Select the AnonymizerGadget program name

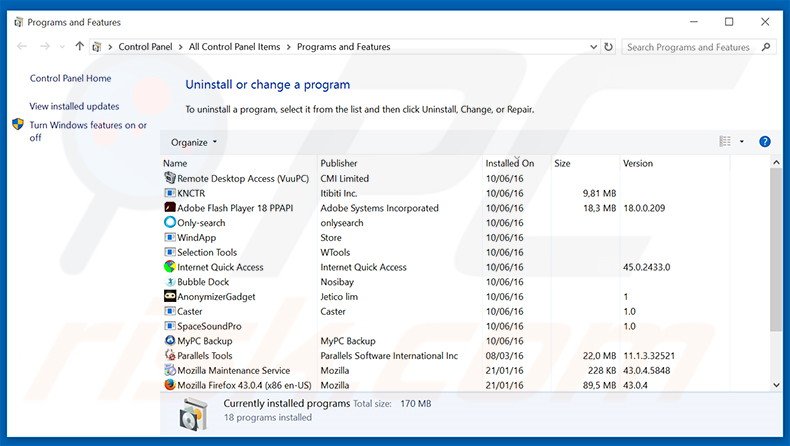point(216,297)
